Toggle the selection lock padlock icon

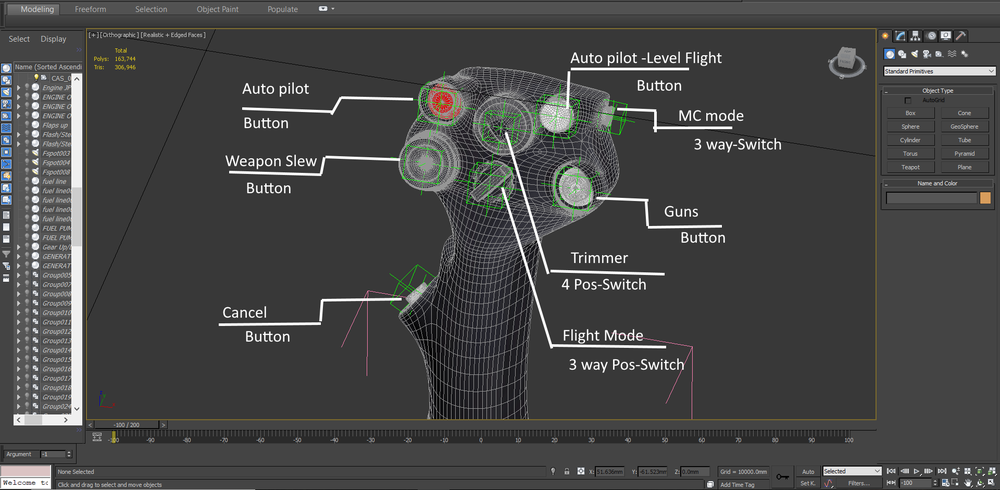[x=566, y=471]
